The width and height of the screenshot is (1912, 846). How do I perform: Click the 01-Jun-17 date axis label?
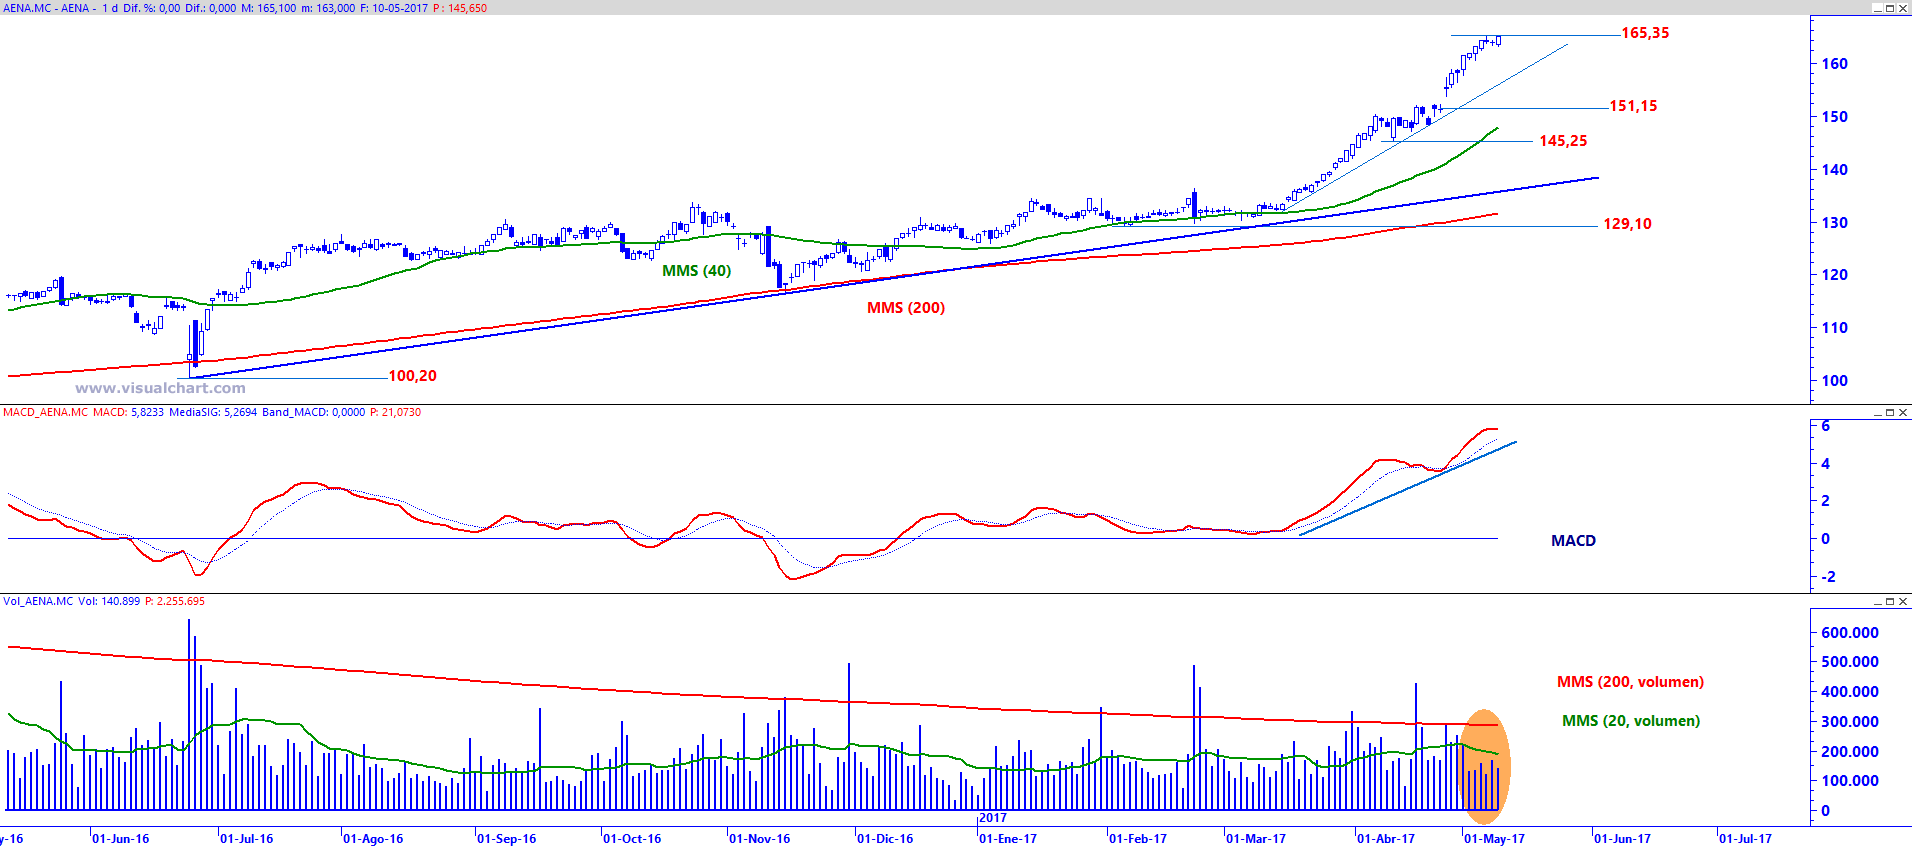(x=1622, y=839)
